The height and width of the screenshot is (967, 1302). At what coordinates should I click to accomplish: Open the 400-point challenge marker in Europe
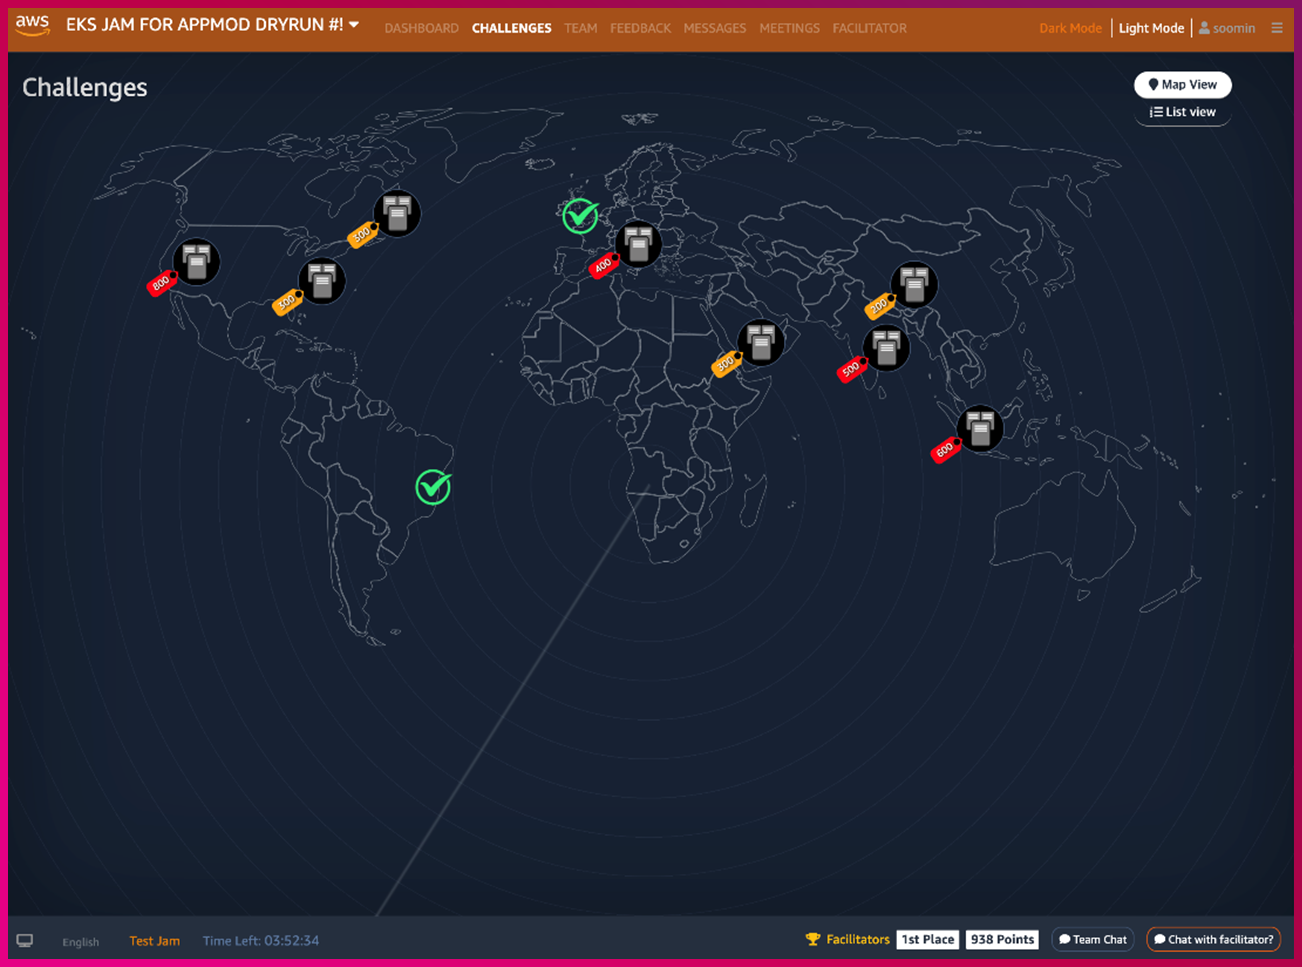637,244
